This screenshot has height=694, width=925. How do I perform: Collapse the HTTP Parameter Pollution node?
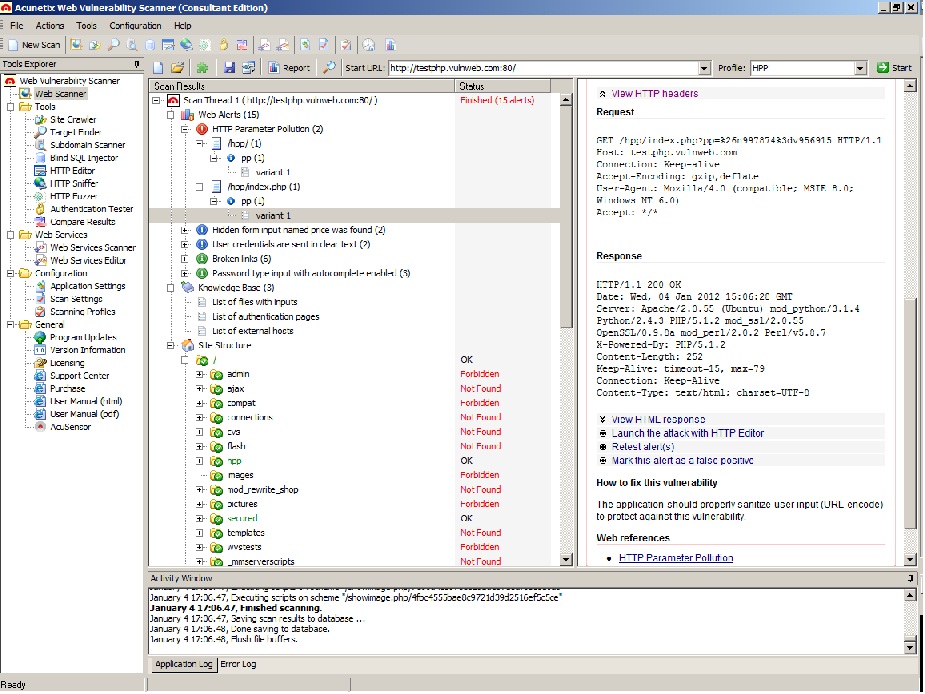click(x=185, y=129)
